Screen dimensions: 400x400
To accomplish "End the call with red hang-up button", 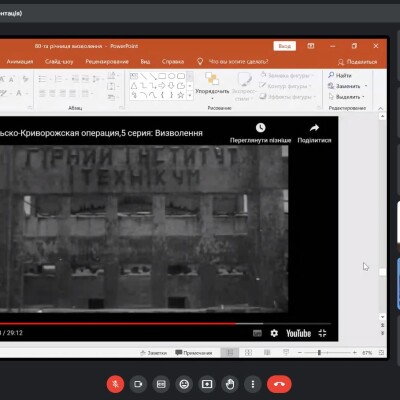I will coord(279,384).
